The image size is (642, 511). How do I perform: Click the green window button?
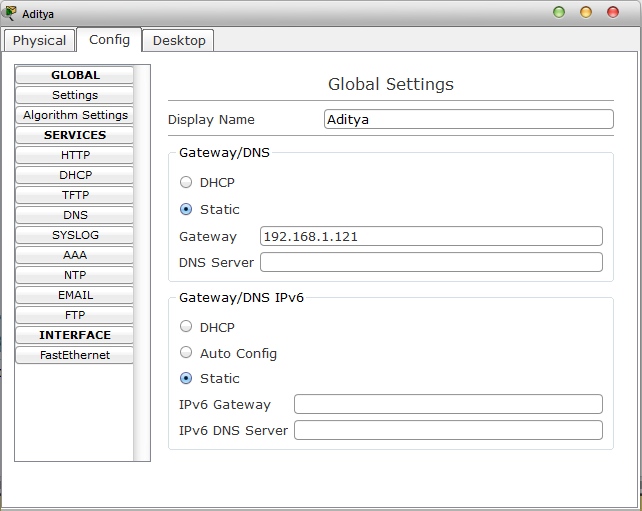point(559,12)
